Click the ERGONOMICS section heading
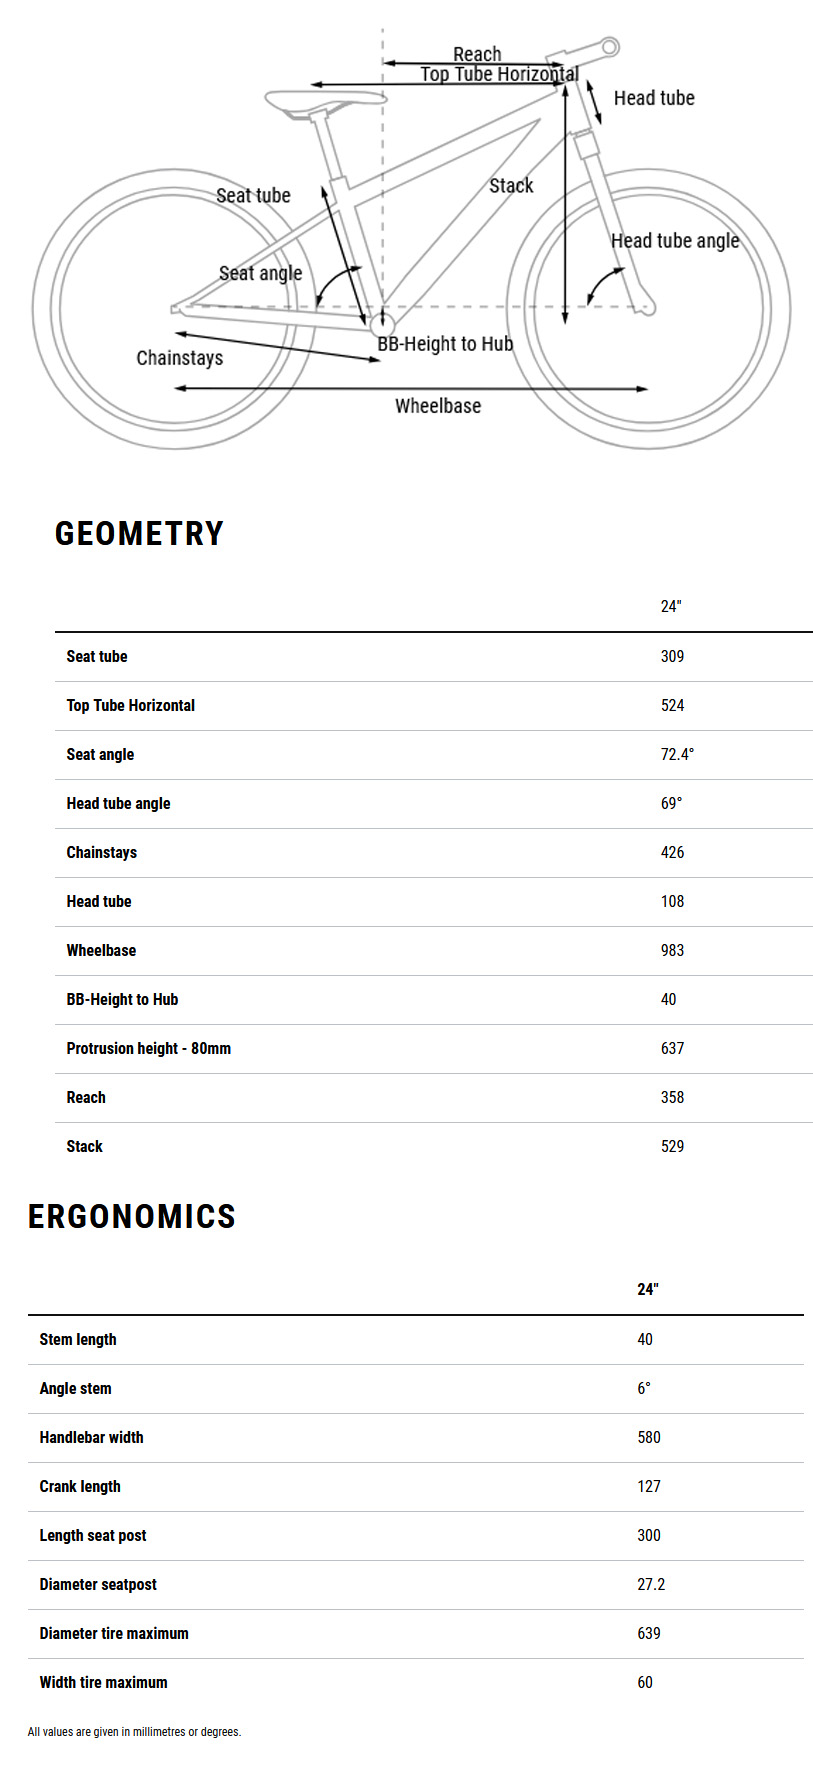Viewport: 813px width, 1768px height. 132,1216
